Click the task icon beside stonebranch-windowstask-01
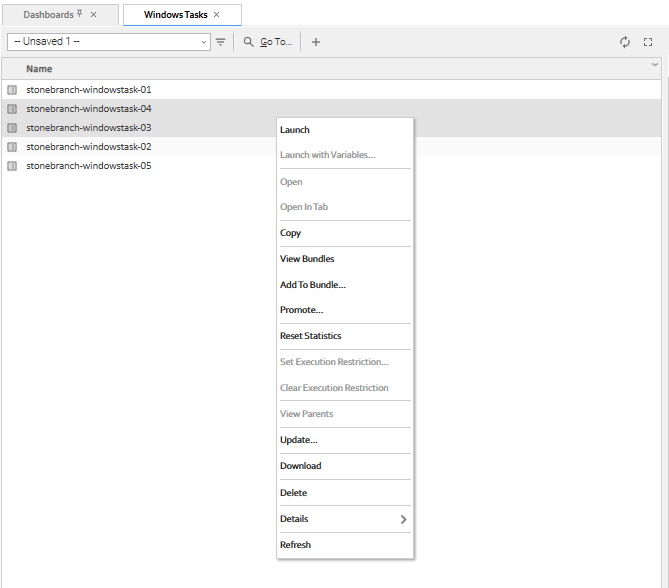 point(12,90)
